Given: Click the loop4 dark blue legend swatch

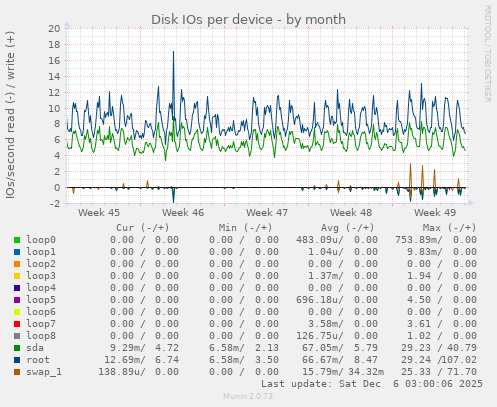Looking at the screenshot, I should (x=17, y=288).
